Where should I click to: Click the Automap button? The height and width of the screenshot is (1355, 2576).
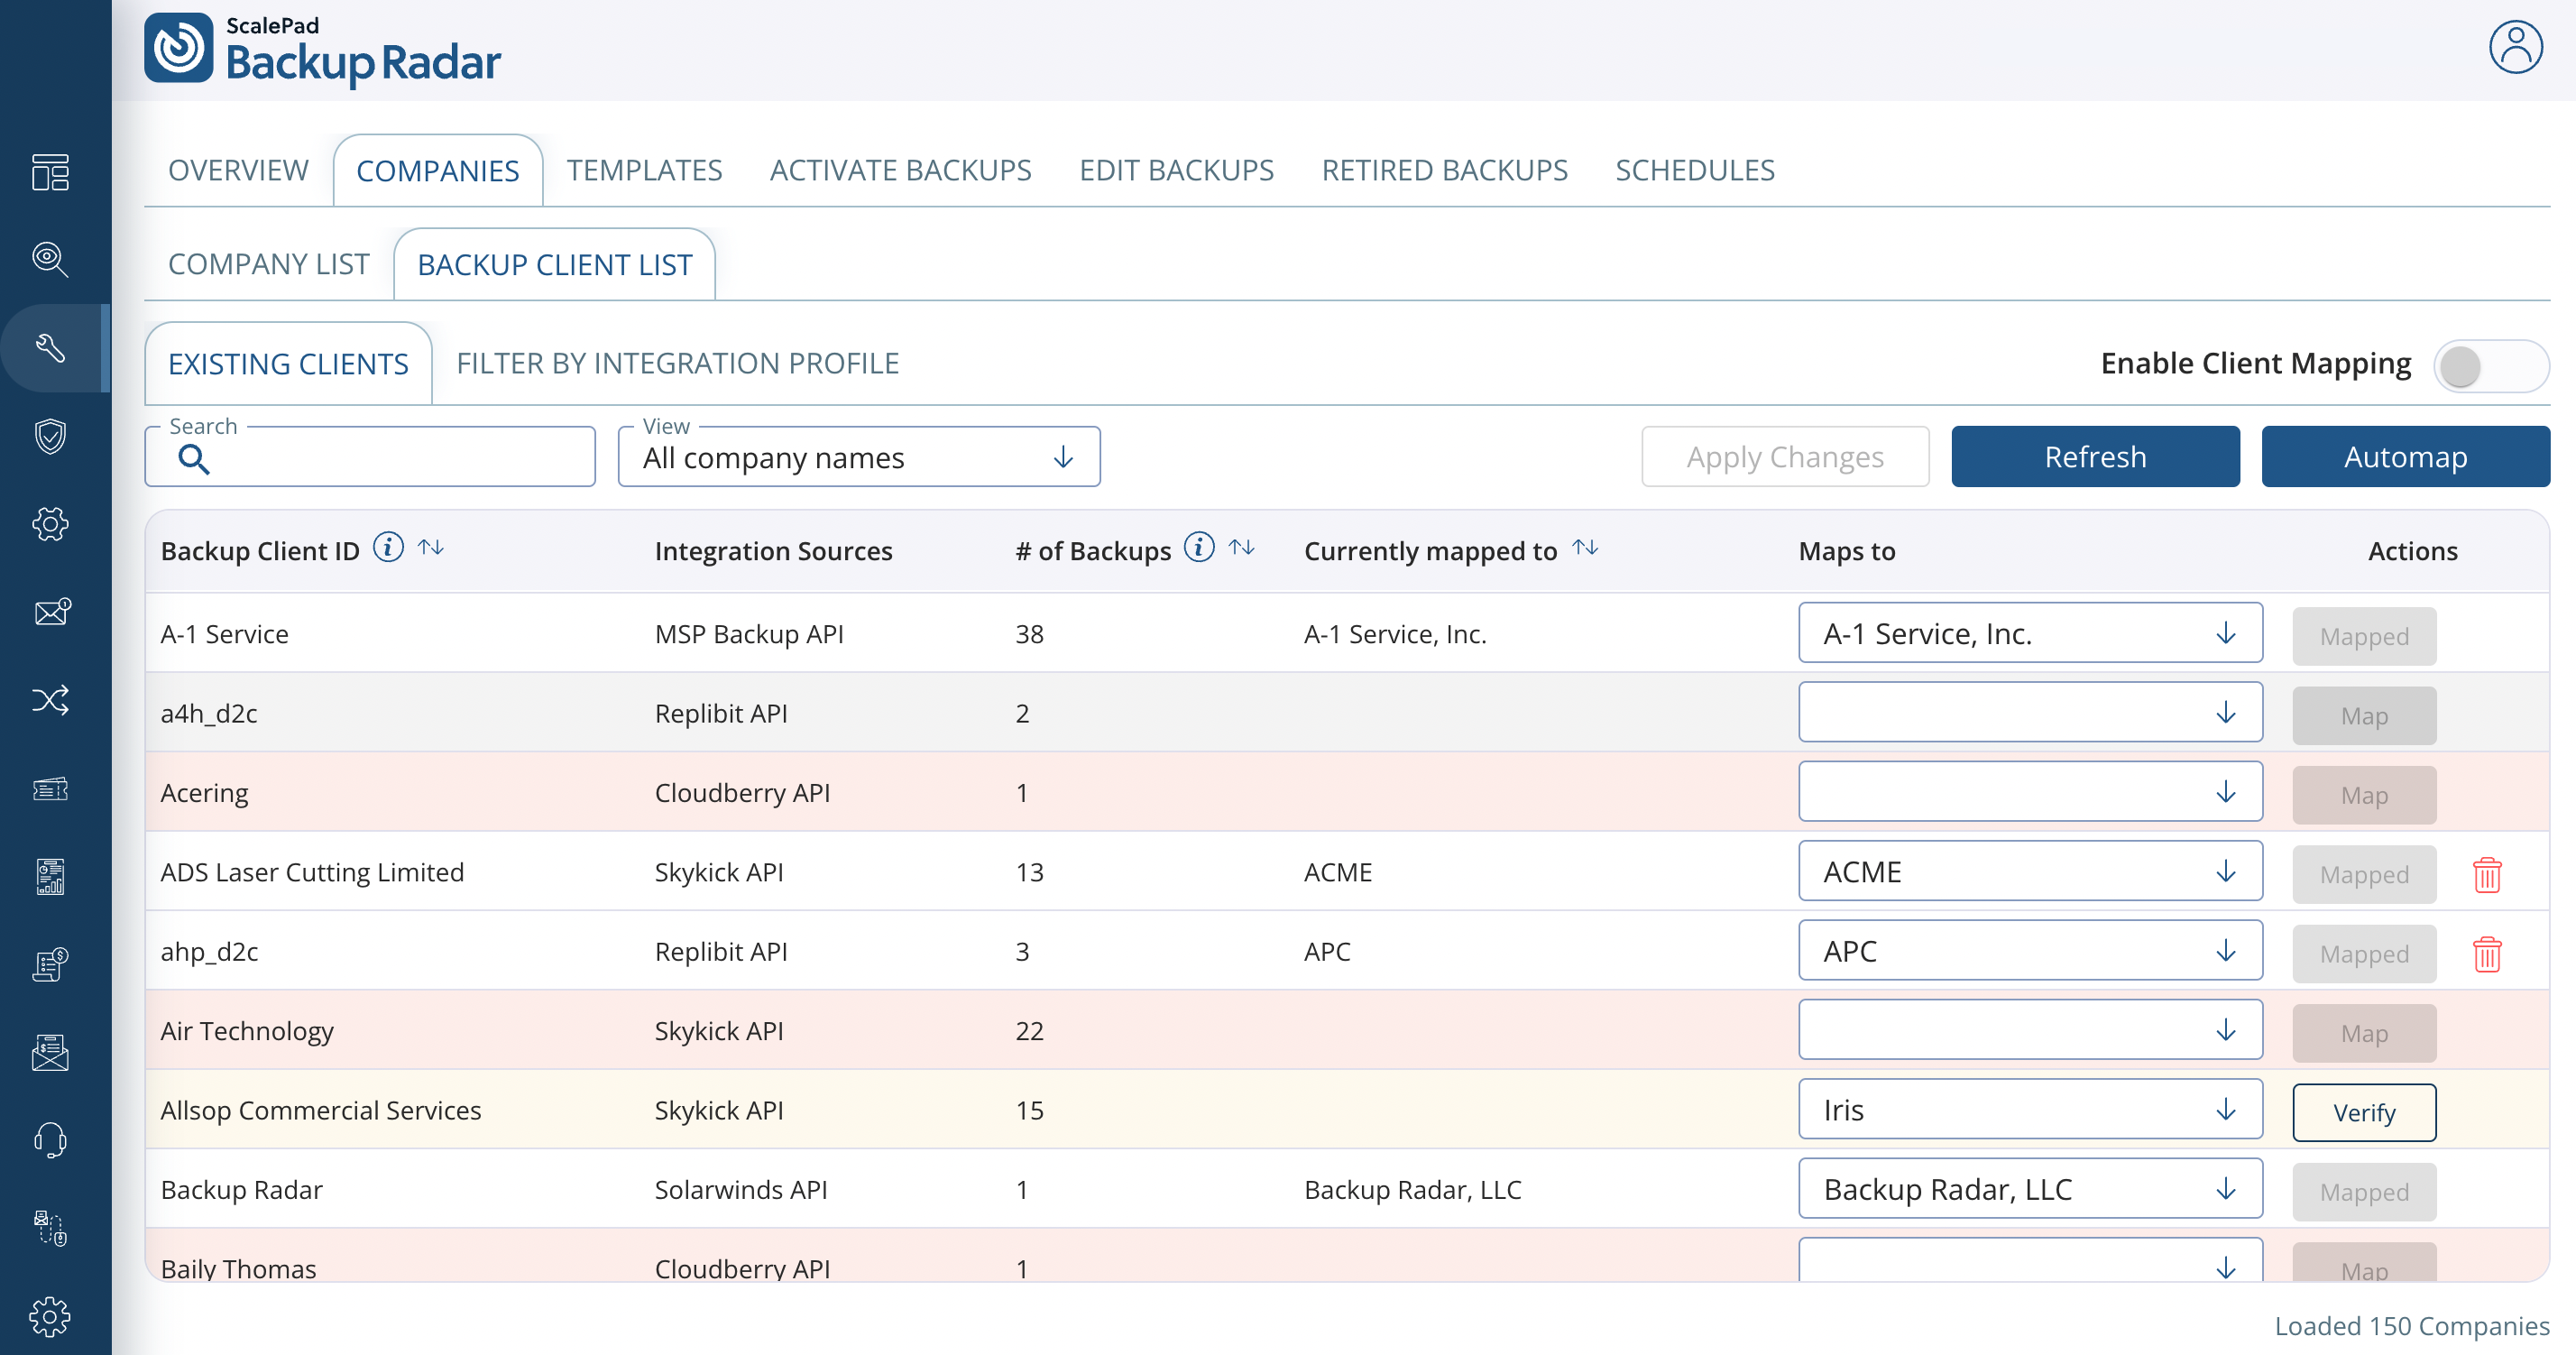(2405, 457)
